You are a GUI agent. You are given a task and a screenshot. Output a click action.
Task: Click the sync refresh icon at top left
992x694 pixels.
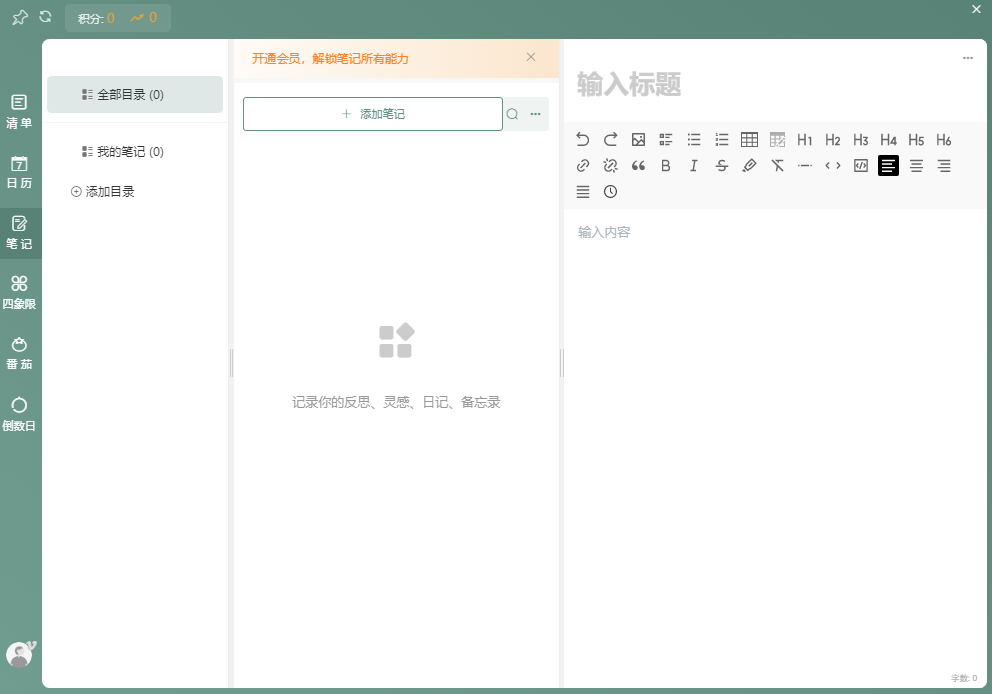click(43, 17)
